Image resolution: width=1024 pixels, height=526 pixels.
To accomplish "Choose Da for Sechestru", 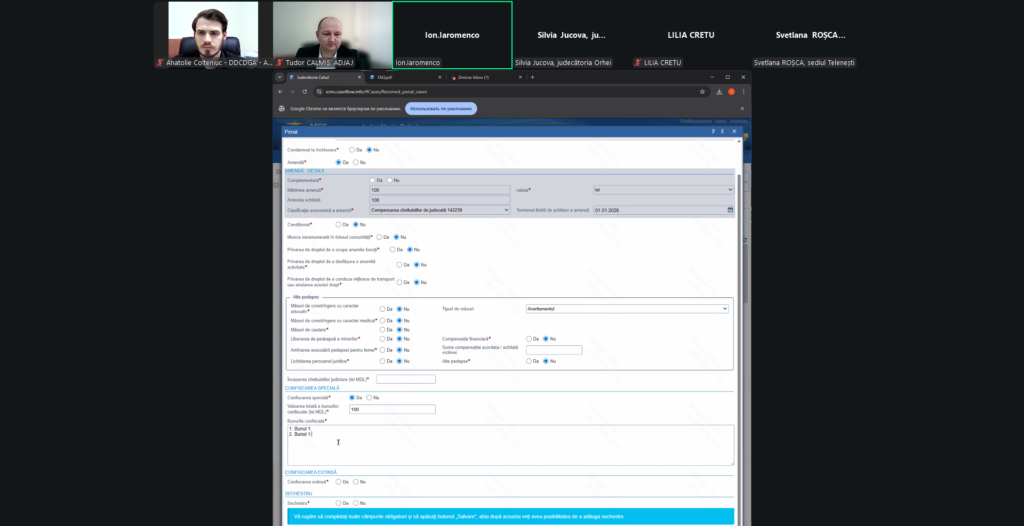I will coord(338,503).
